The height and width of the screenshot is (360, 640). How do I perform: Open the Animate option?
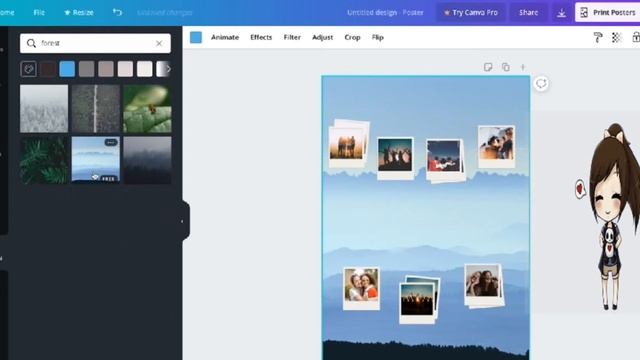tap(225, 38)
